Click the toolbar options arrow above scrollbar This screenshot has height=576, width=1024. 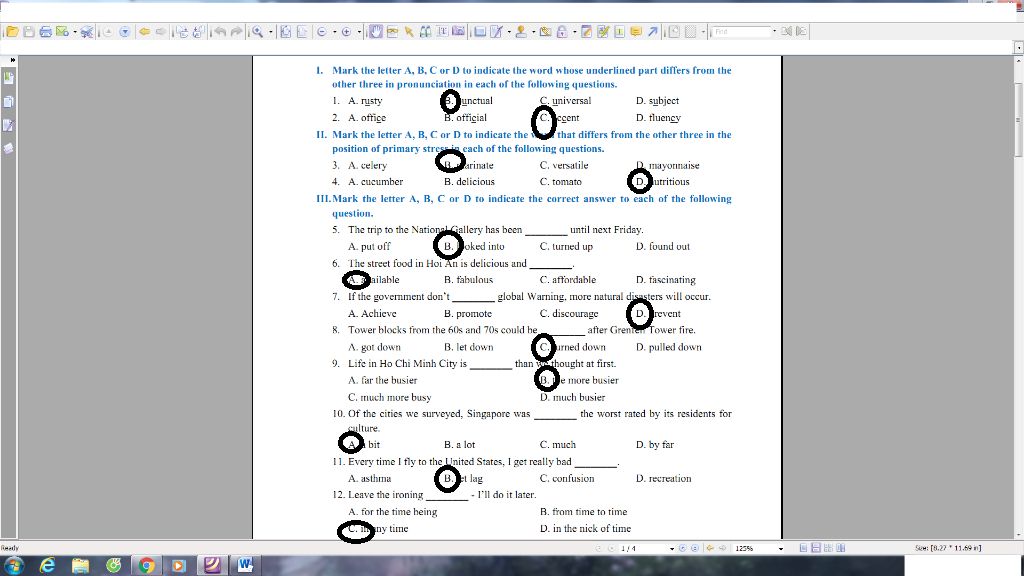[1018, 47]
